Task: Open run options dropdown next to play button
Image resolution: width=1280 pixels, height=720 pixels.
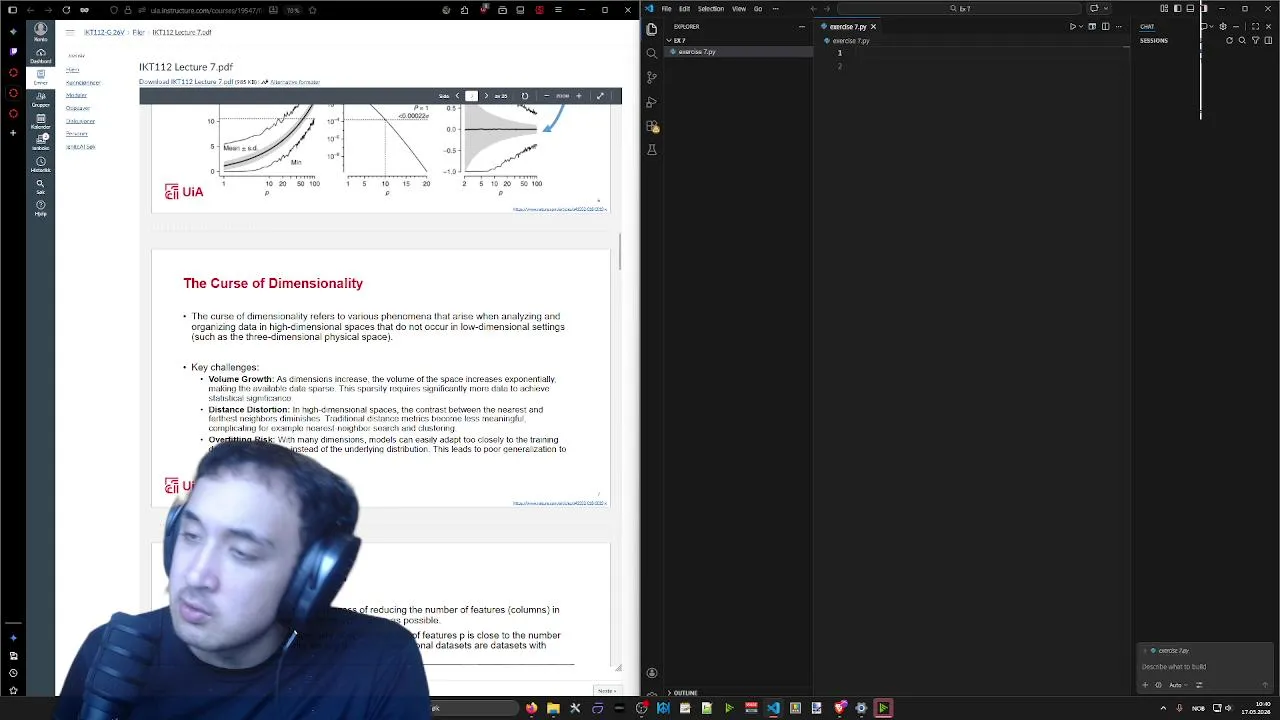Action: click(1081, 26)
